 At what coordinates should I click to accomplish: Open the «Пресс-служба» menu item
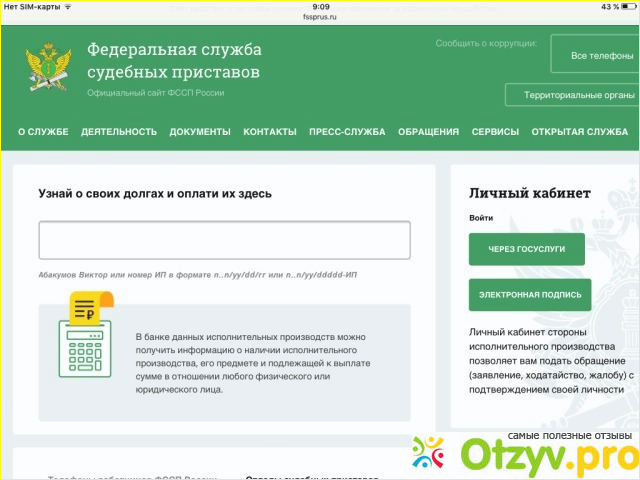pos(347,132)
